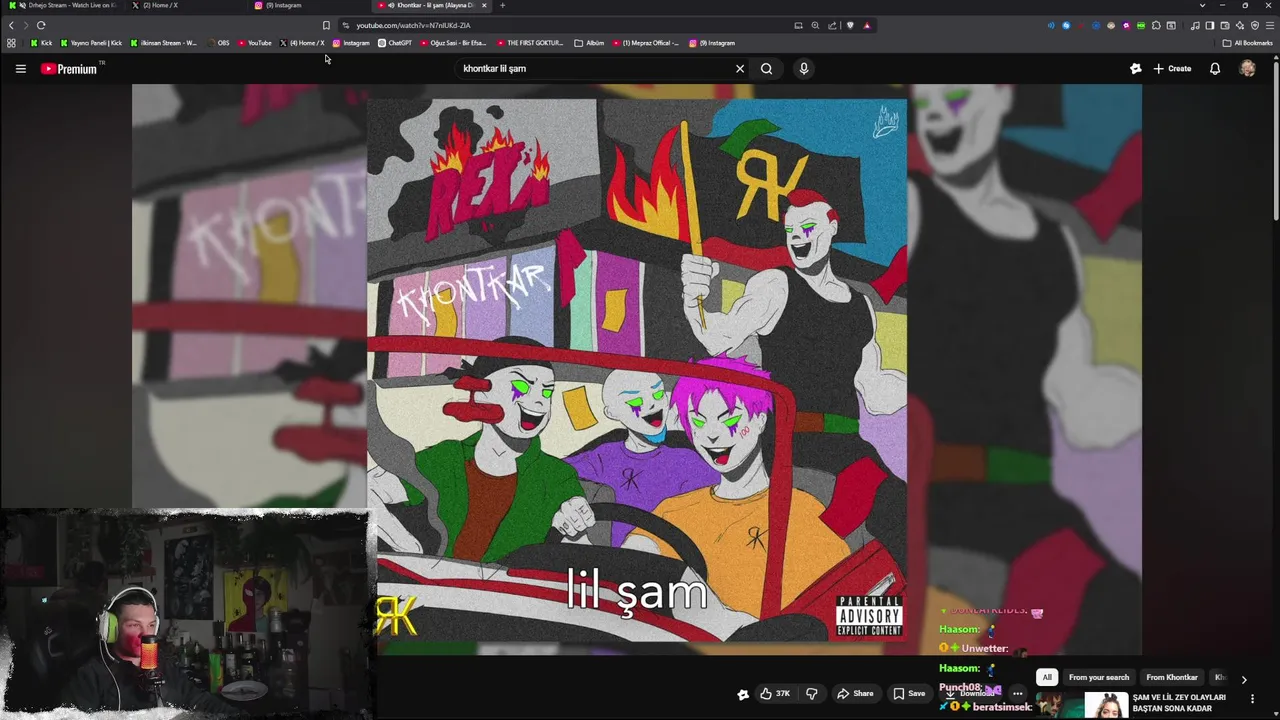Click the Brave Rewards triangle icon
Screen dimensions: 1280x720
[x=867, y=25]
